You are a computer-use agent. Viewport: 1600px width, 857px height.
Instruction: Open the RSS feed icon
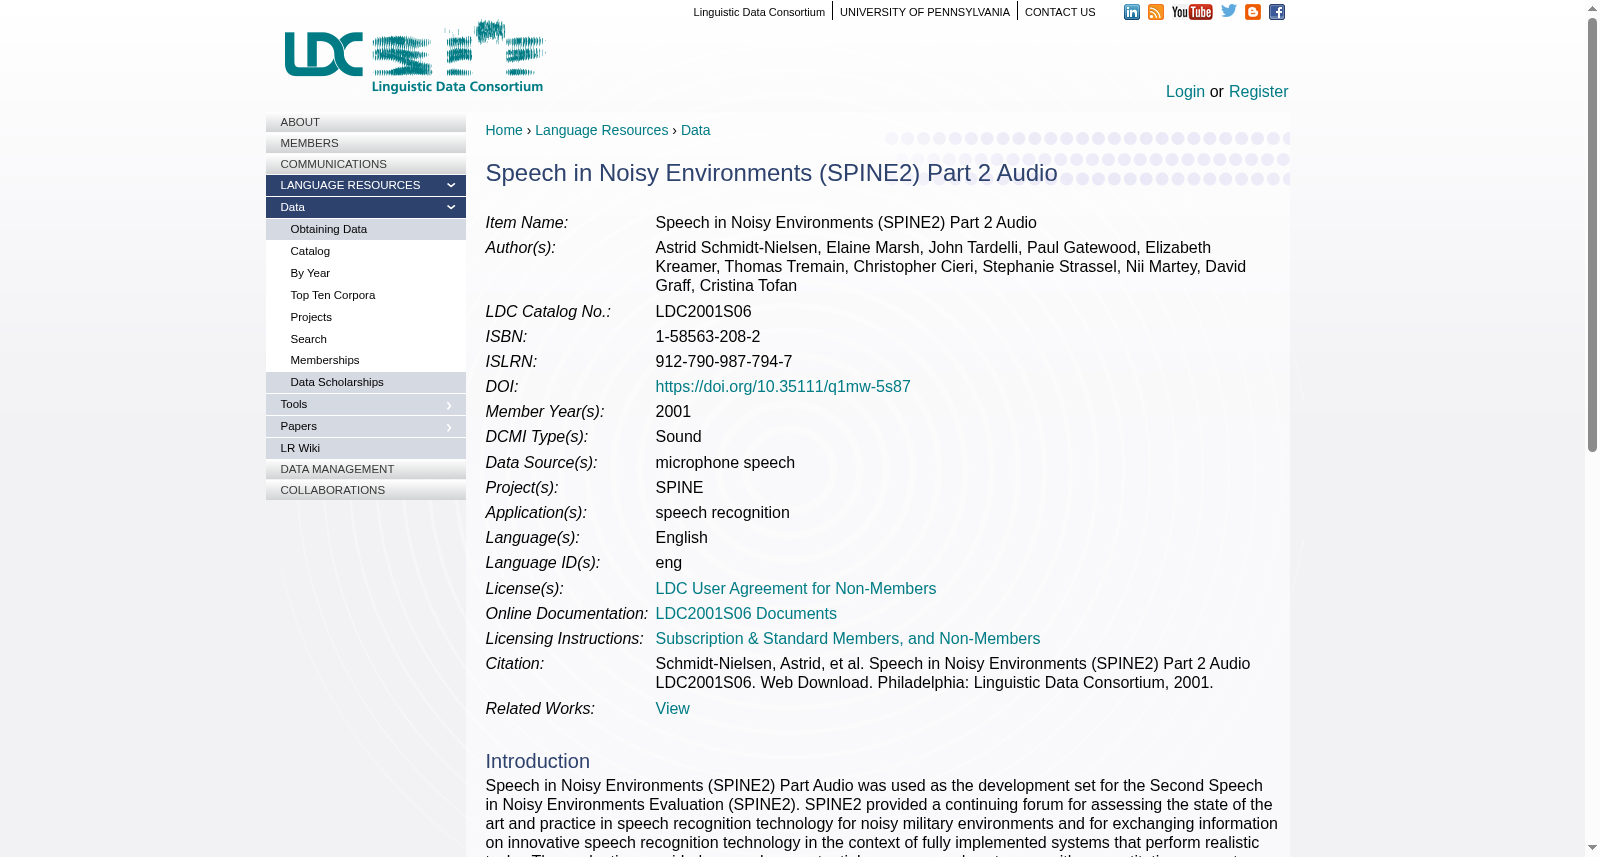coord(1156,12)
